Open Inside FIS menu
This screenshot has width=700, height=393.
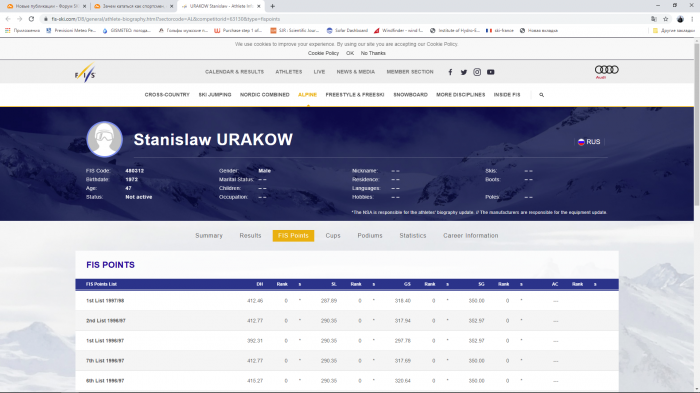(507, 95)
